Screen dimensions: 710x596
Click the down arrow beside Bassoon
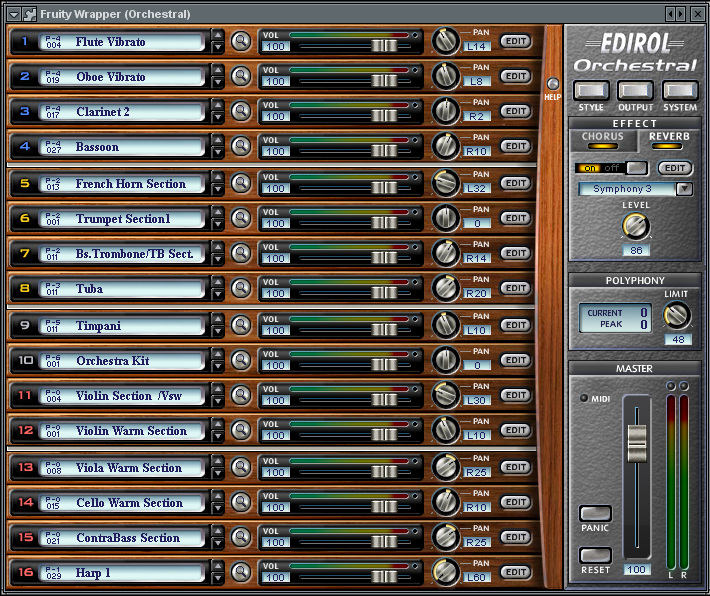218,152
